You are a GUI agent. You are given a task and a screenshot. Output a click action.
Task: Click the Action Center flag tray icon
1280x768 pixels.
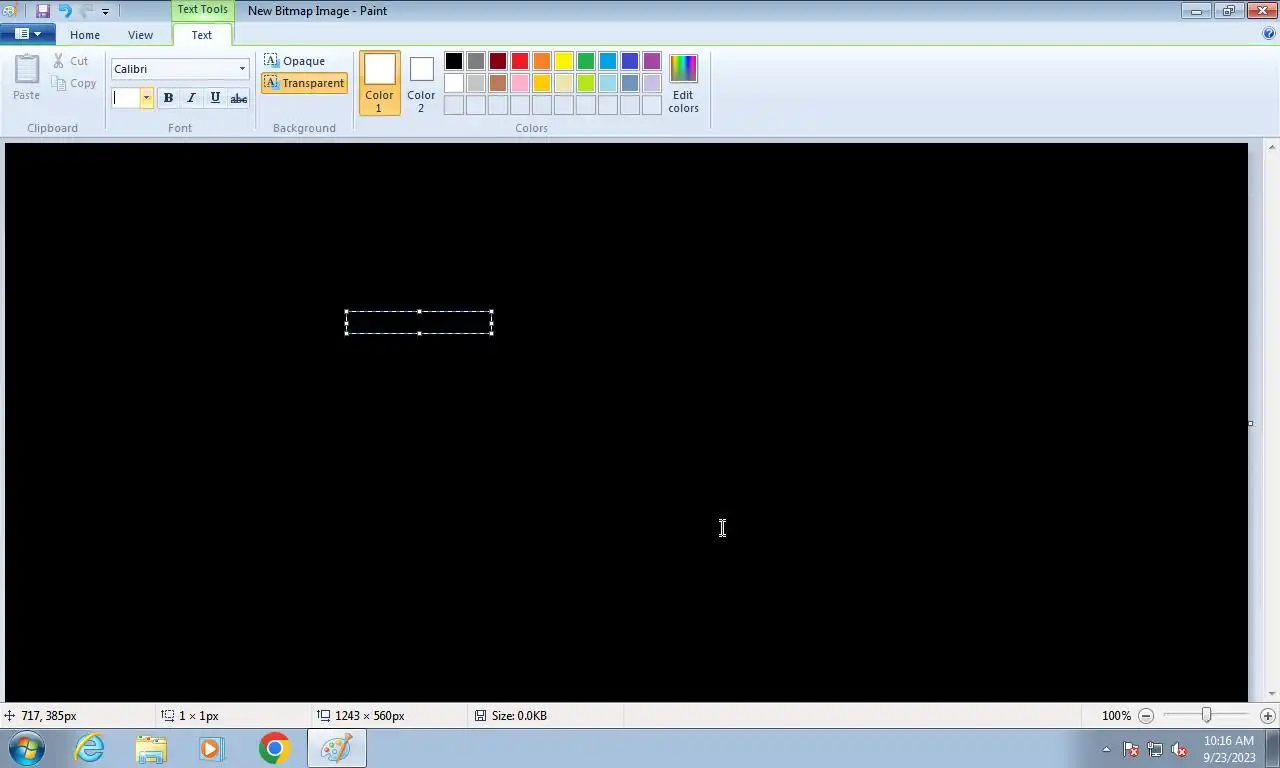(x=1131, y=749)
